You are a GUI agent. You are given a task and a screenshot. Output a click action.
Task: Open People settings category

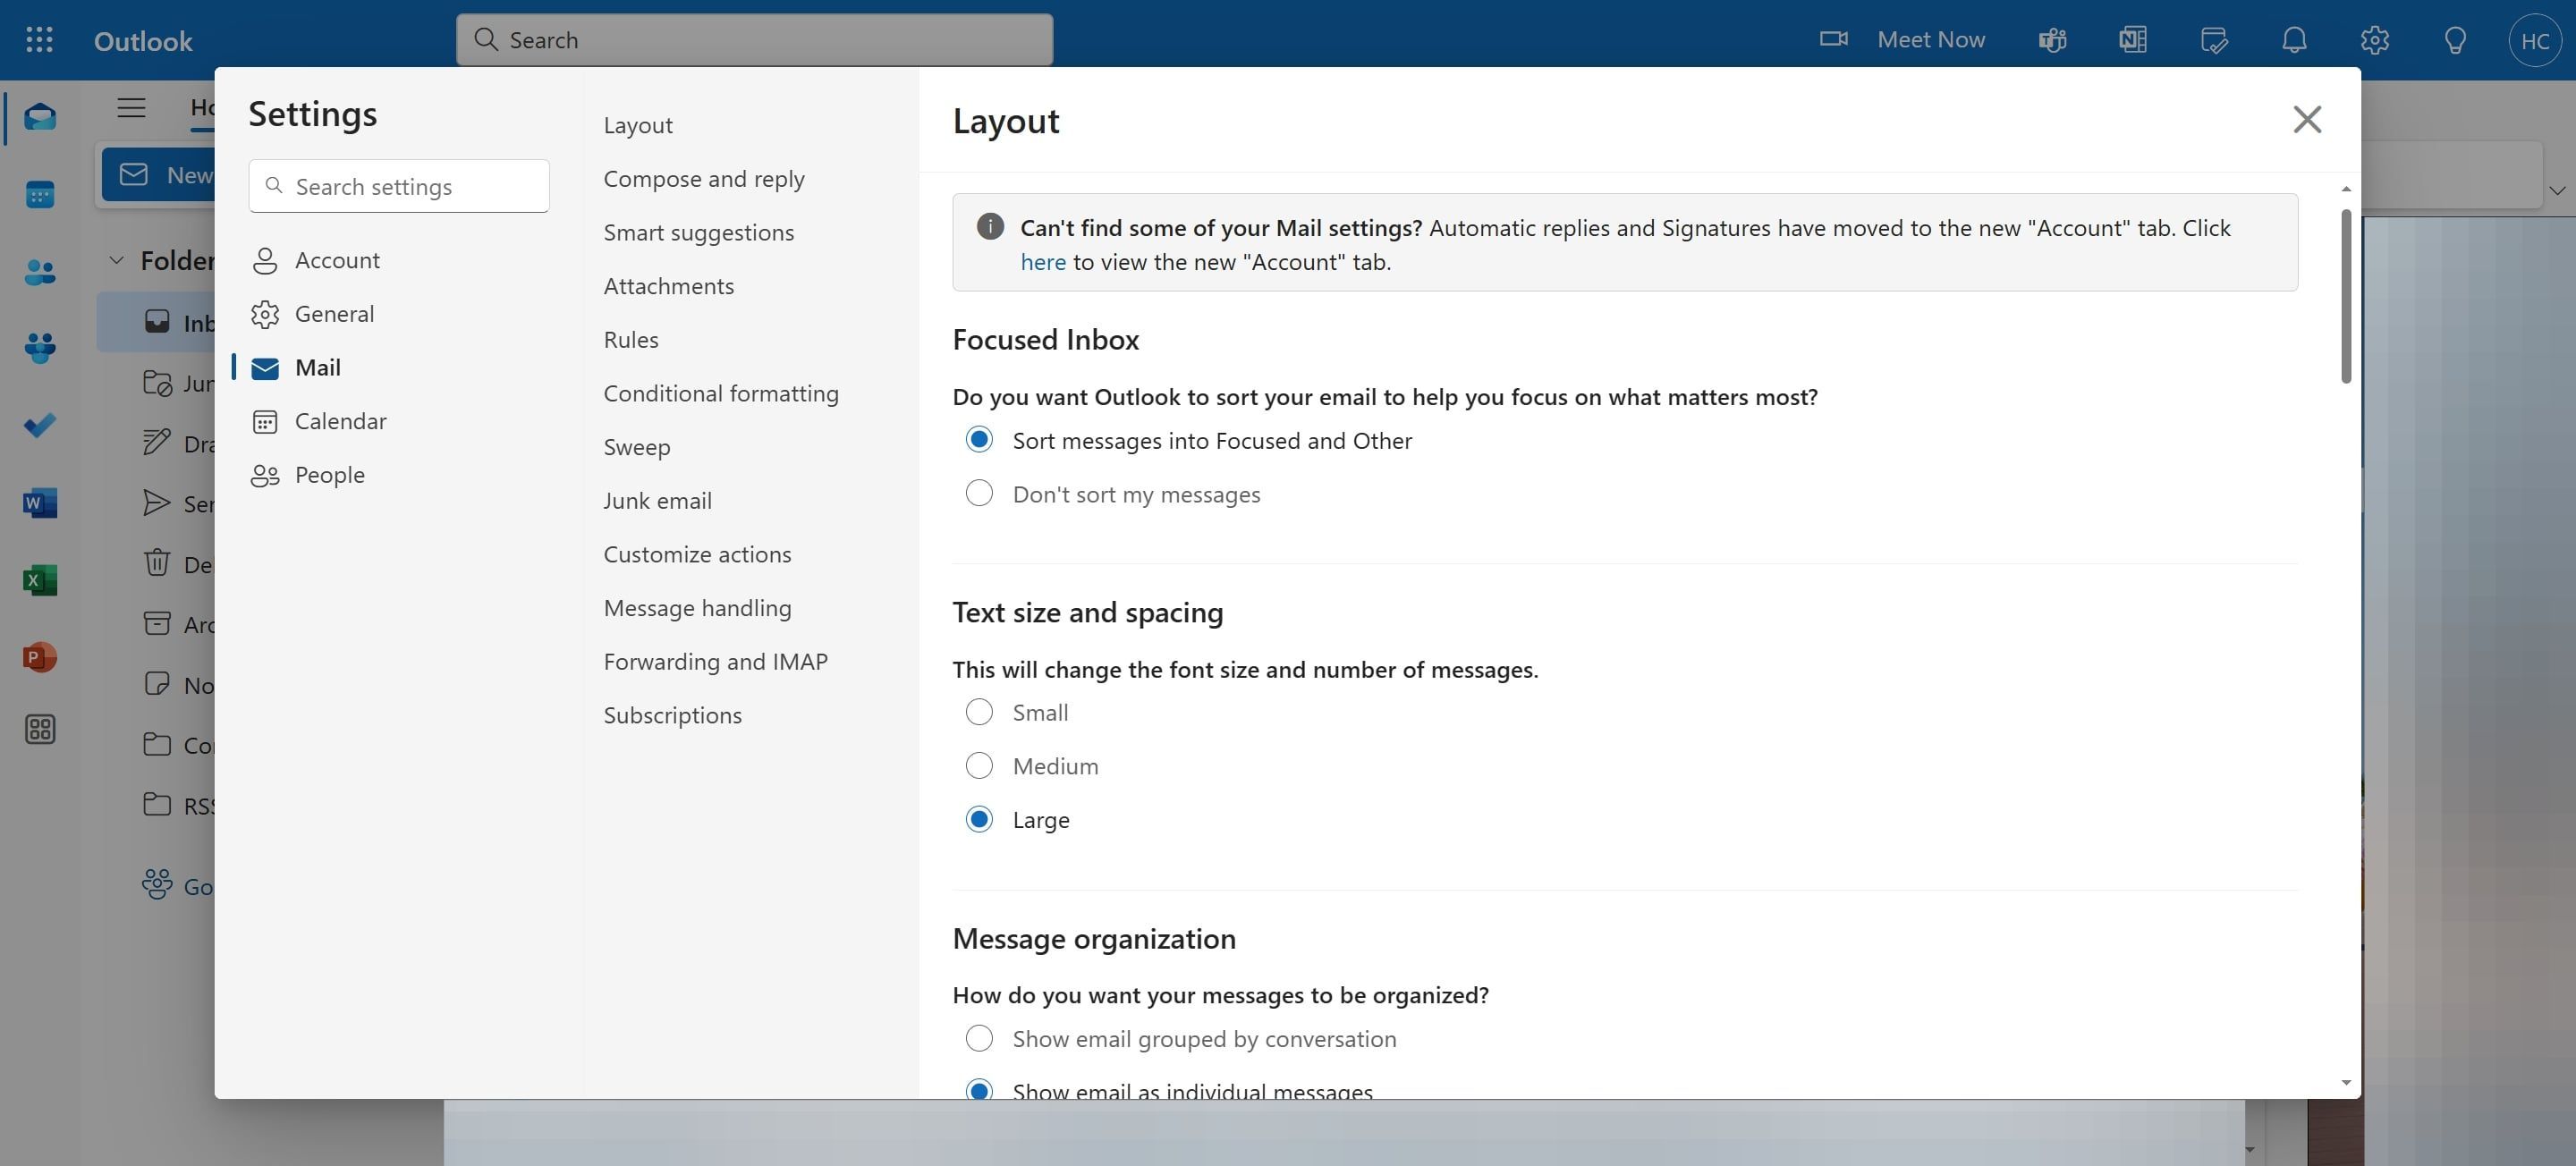[329, 475]
